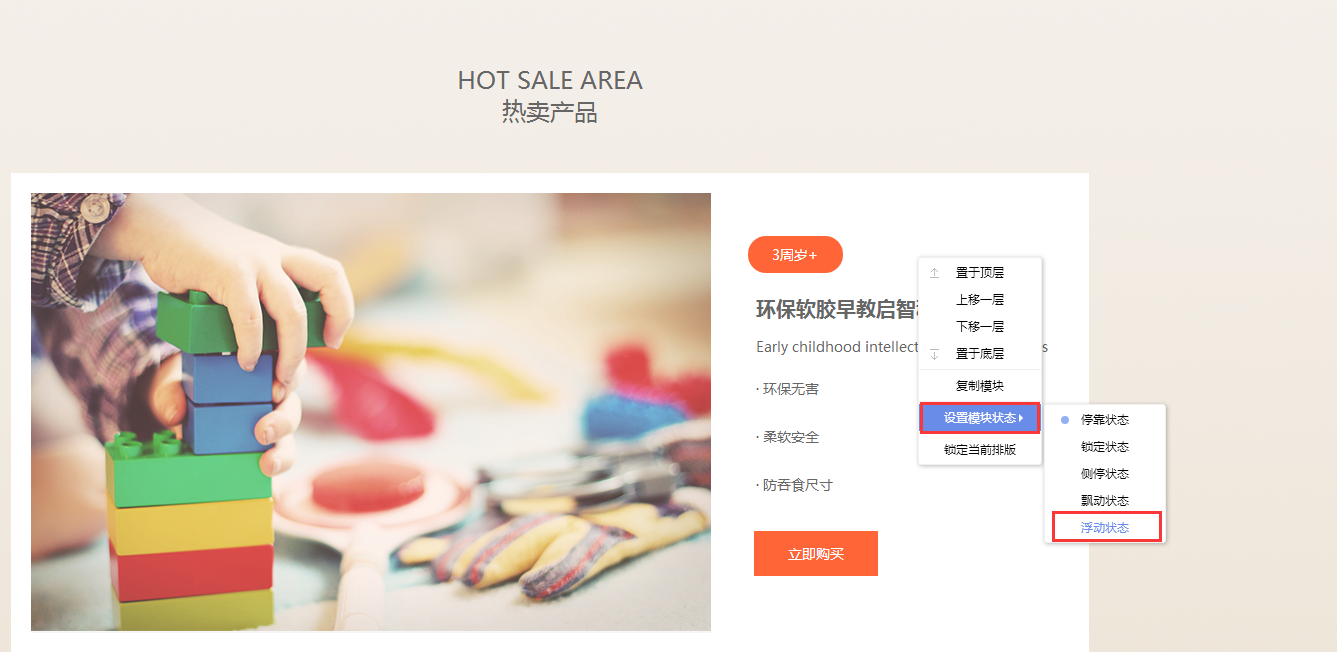Screen dimensions: 1337x652
Task: Switch module to 侧停状态
Action: 1105,474
